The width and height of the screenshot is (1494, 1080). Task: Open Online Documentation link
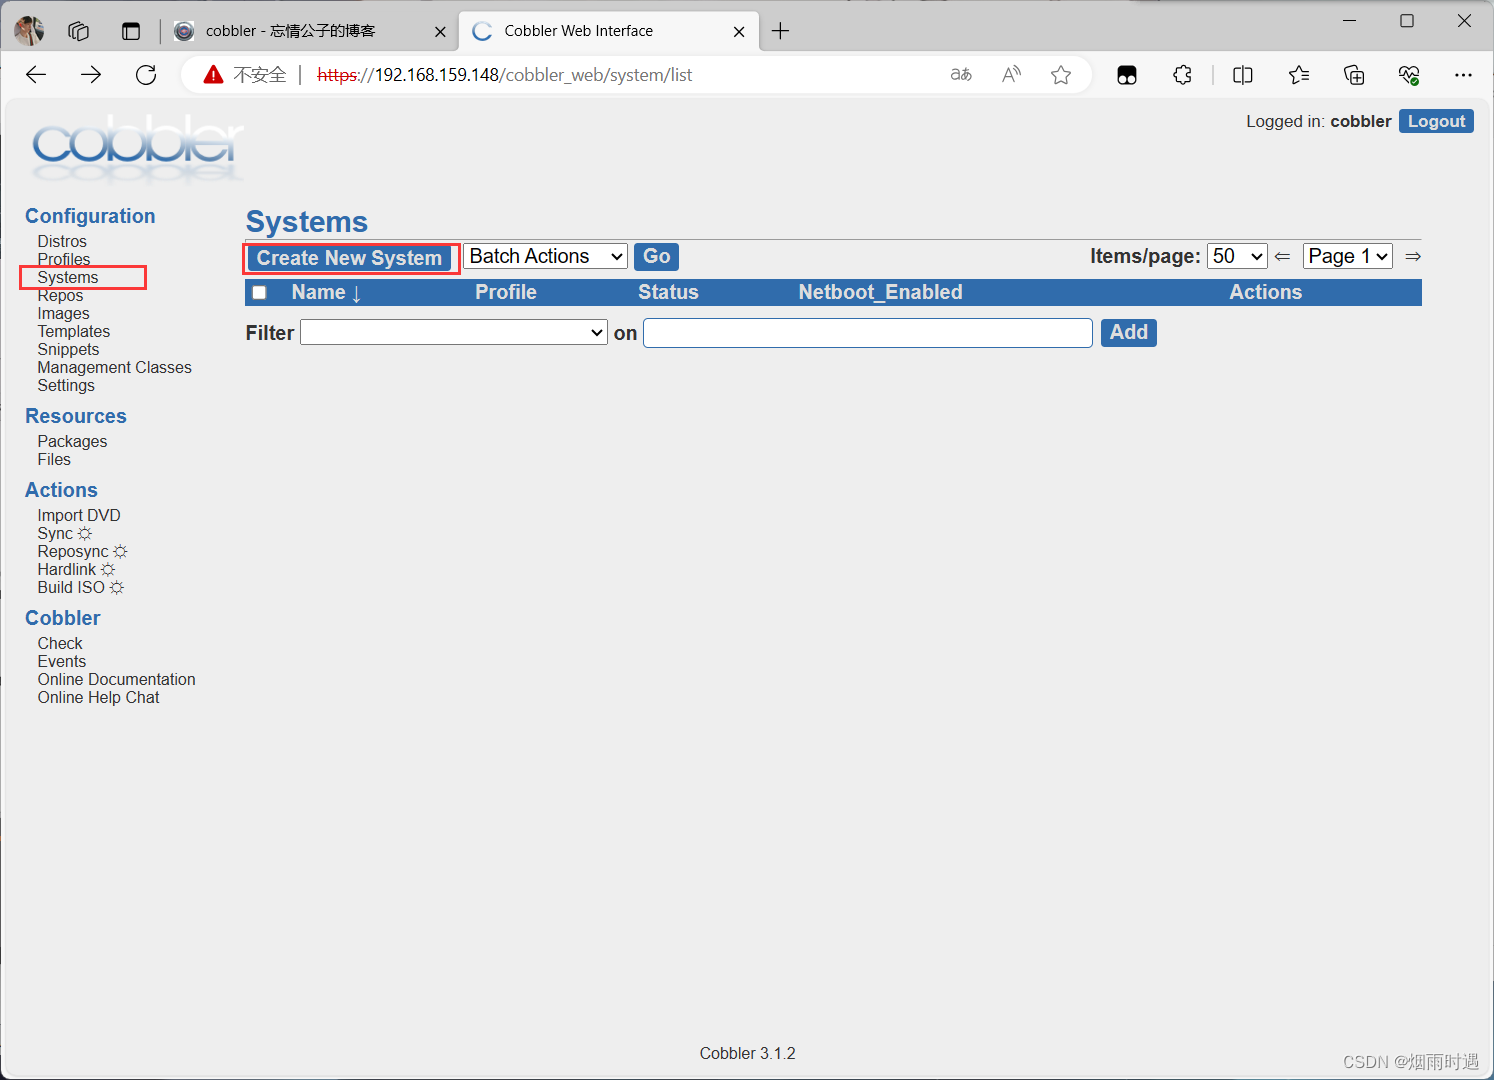116,679
